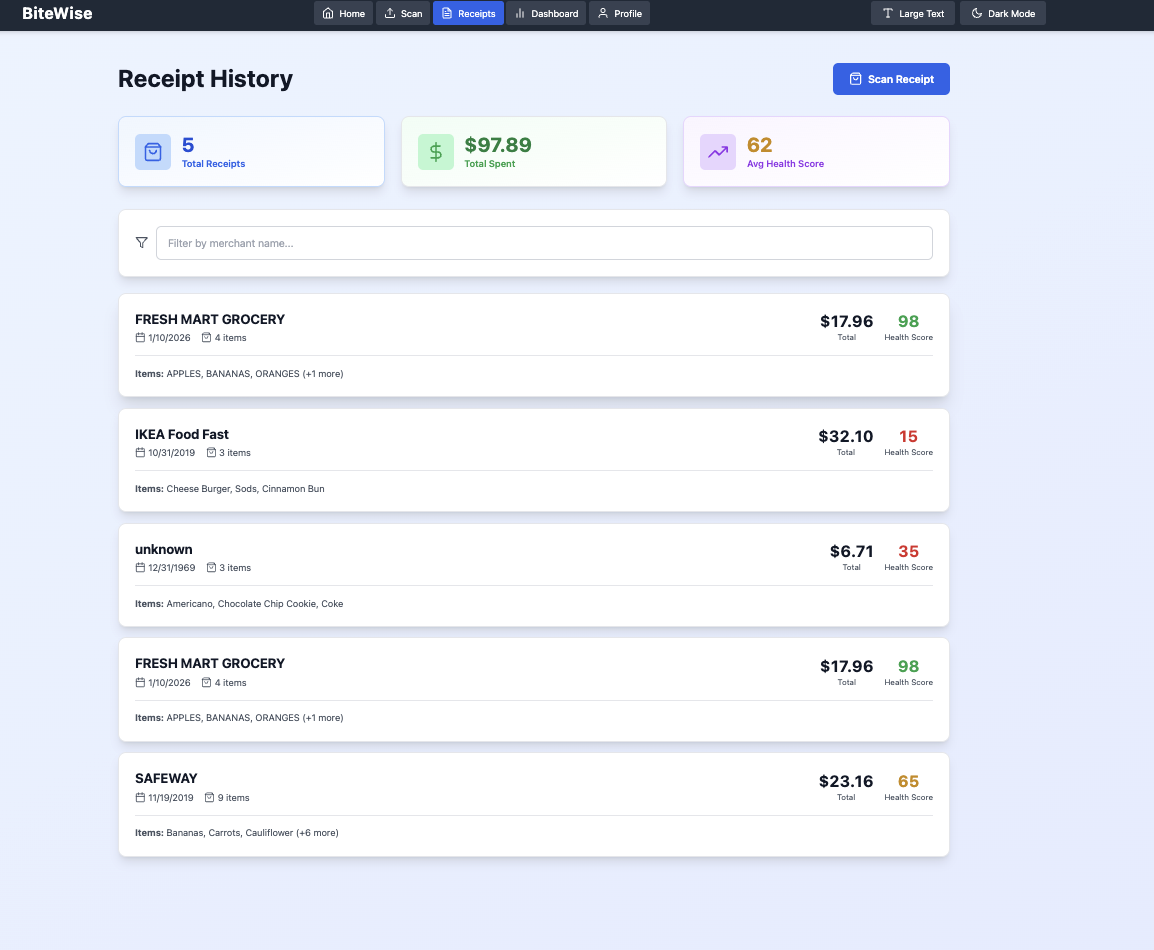Open the Profile tab
Screen dimensions: 1154x950
coord(620,13)
